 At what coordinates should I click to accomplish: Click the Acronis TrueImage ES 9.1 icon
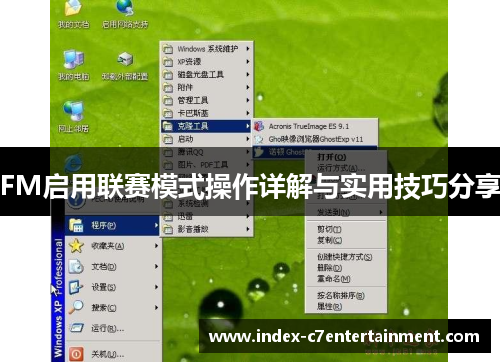click(x=259, y=126)
